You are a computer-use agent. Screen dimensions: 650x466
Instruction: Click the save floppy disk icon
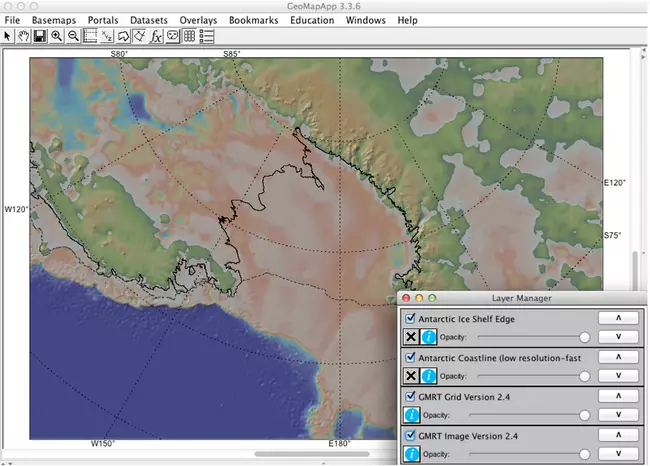coord(39,36)
